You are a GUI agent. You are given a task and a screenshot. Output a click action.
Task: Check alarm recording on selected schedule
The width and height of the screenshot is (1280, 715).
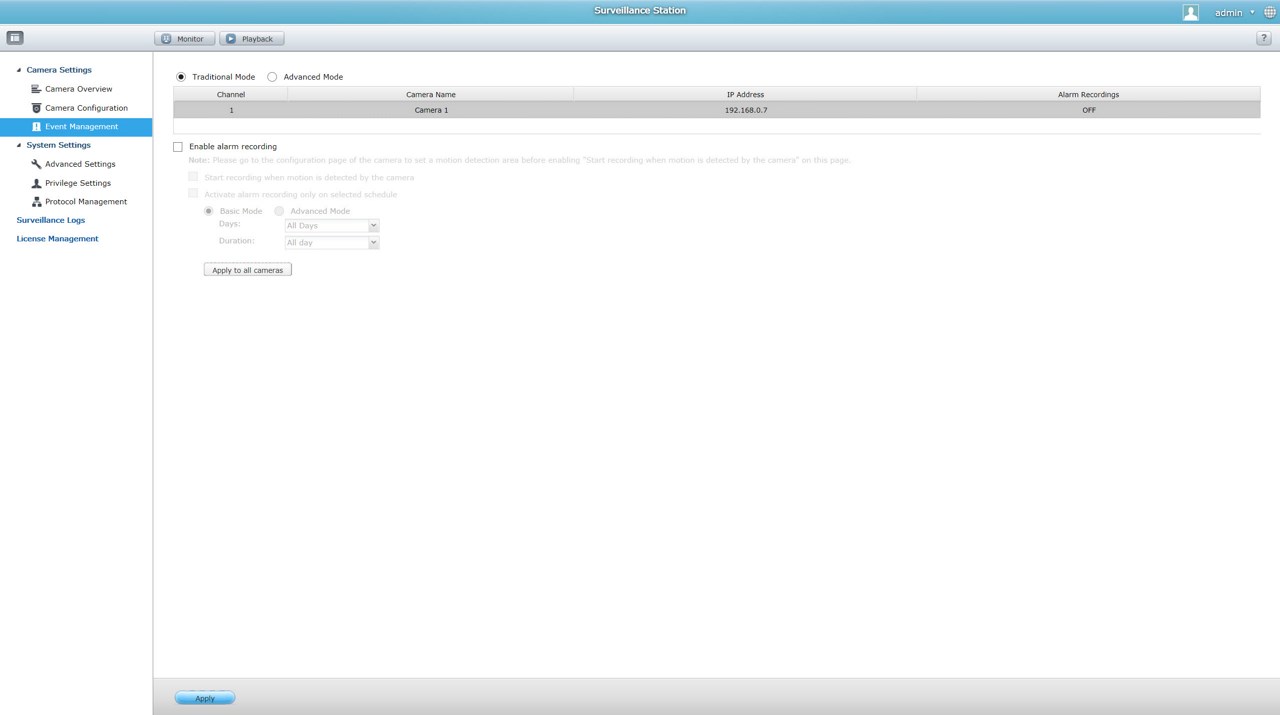(x=193, y=194)
